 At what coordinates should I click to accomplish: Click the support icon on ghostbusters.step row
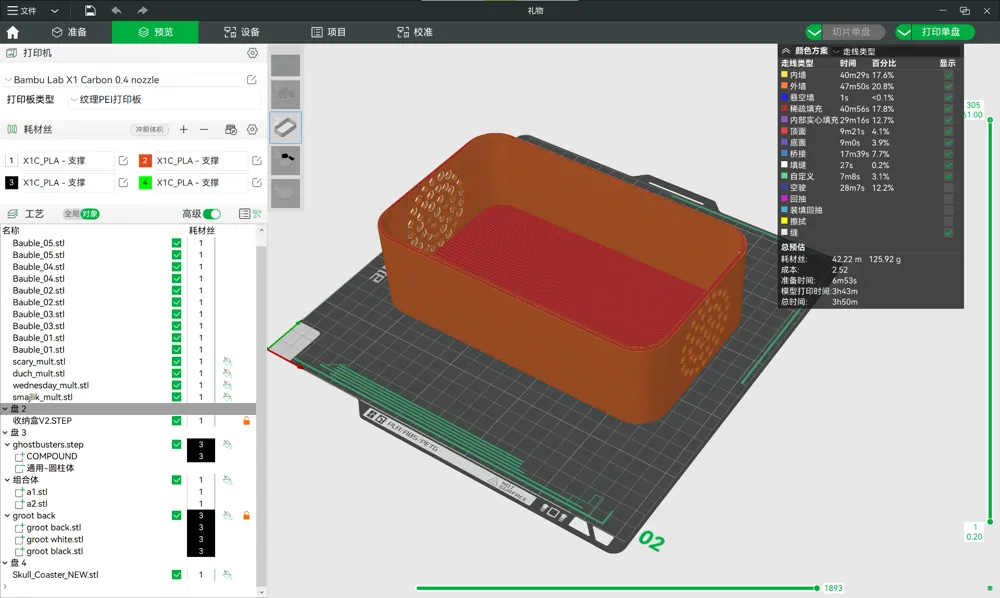tap(228, 444)
